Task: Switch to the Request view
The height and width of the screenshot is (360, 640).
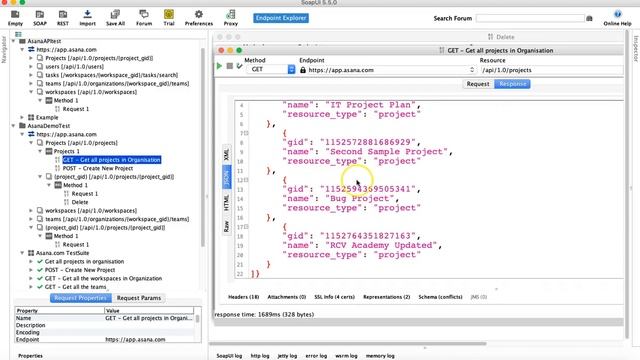Action: point(478,84)
